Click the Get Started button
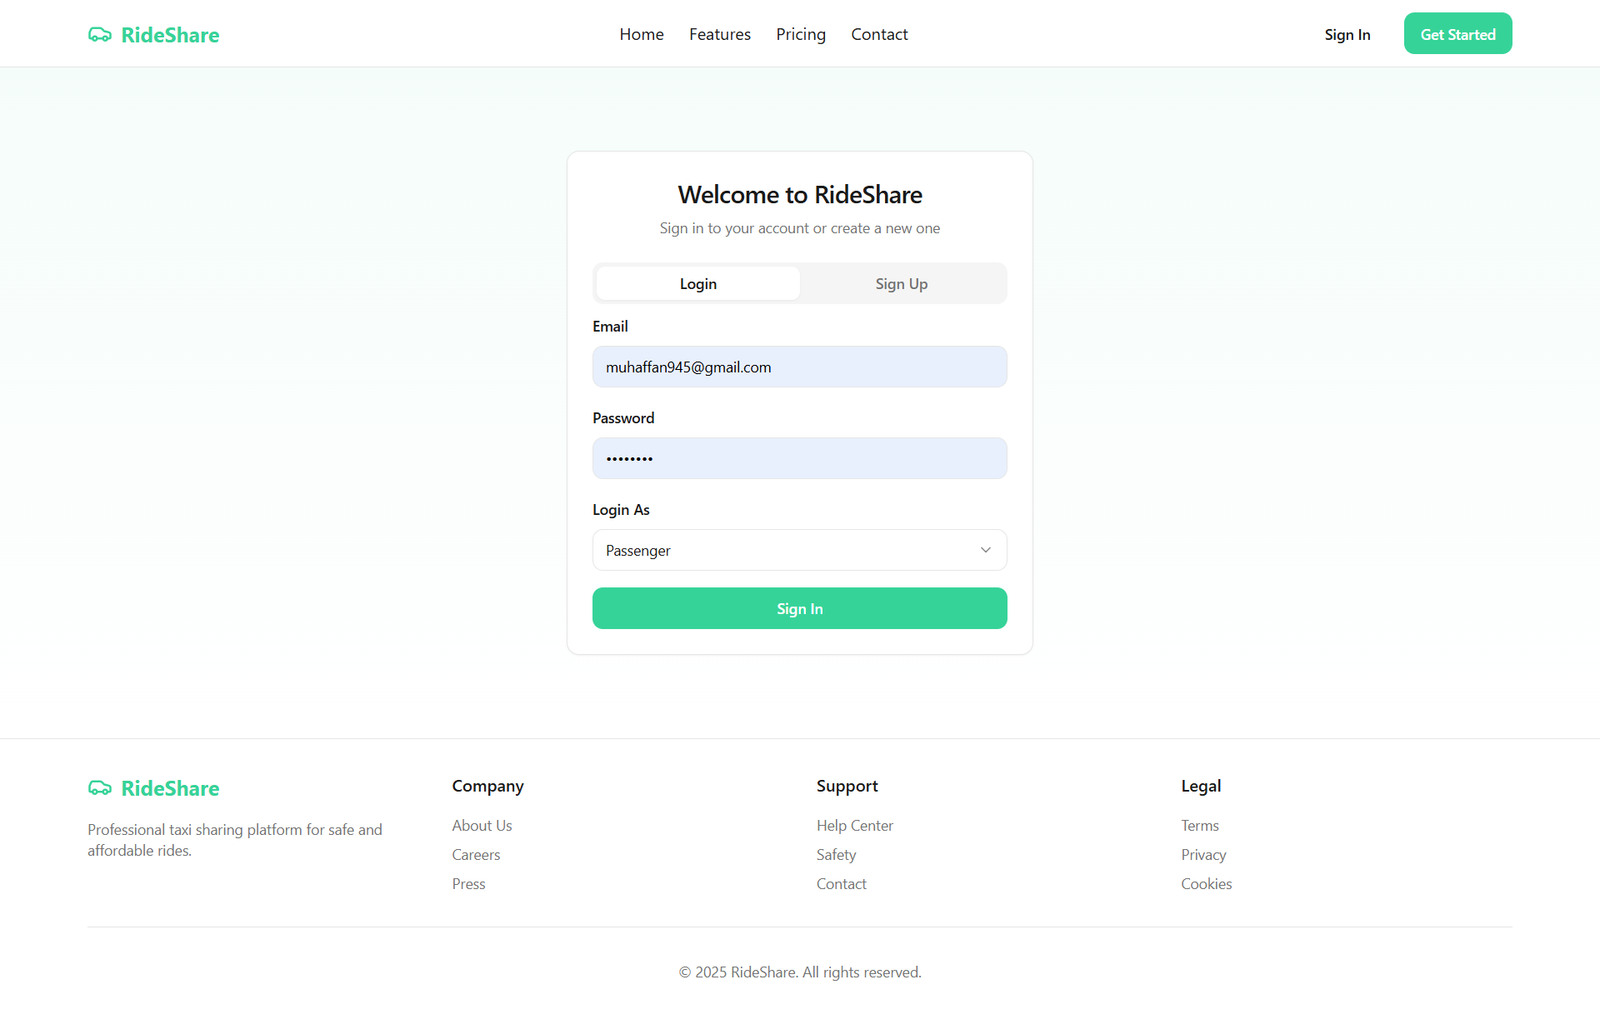The height and width of the screenshot is (1014, 1600). (x=1457, y=34)
